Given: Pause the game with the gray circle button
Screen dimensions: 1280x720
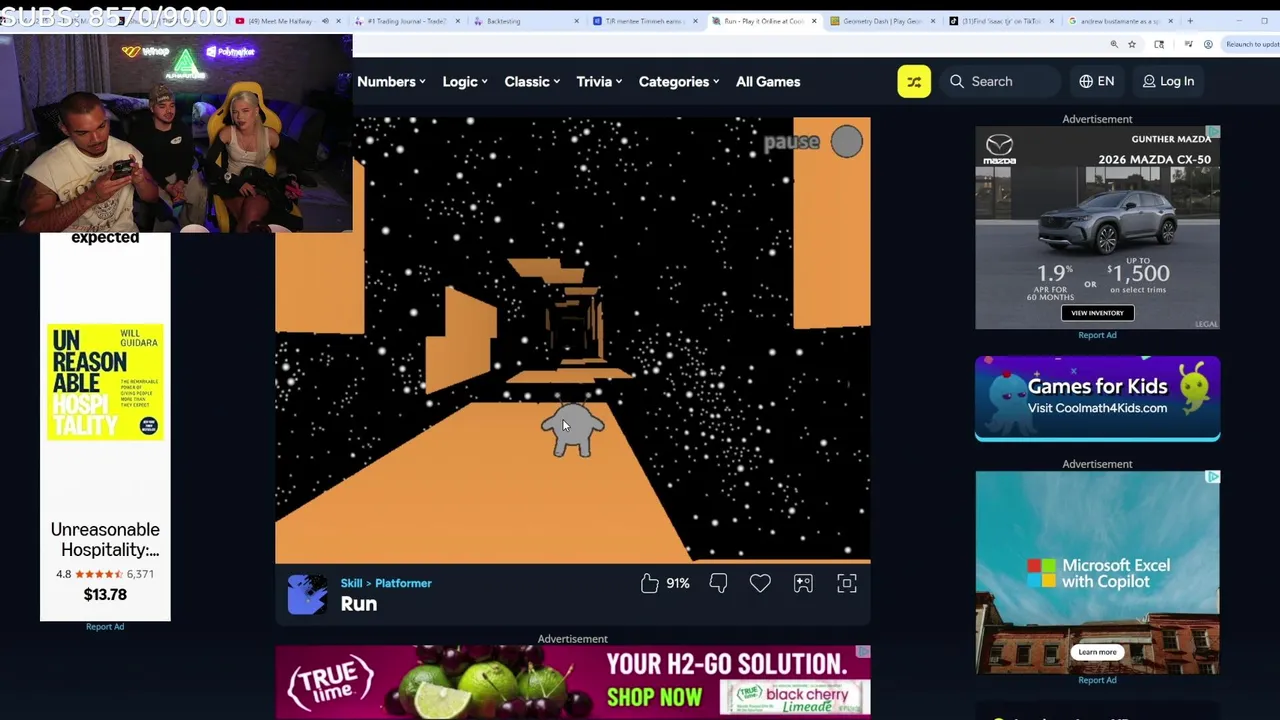Looking at the screenshot, I should point(846,142).
